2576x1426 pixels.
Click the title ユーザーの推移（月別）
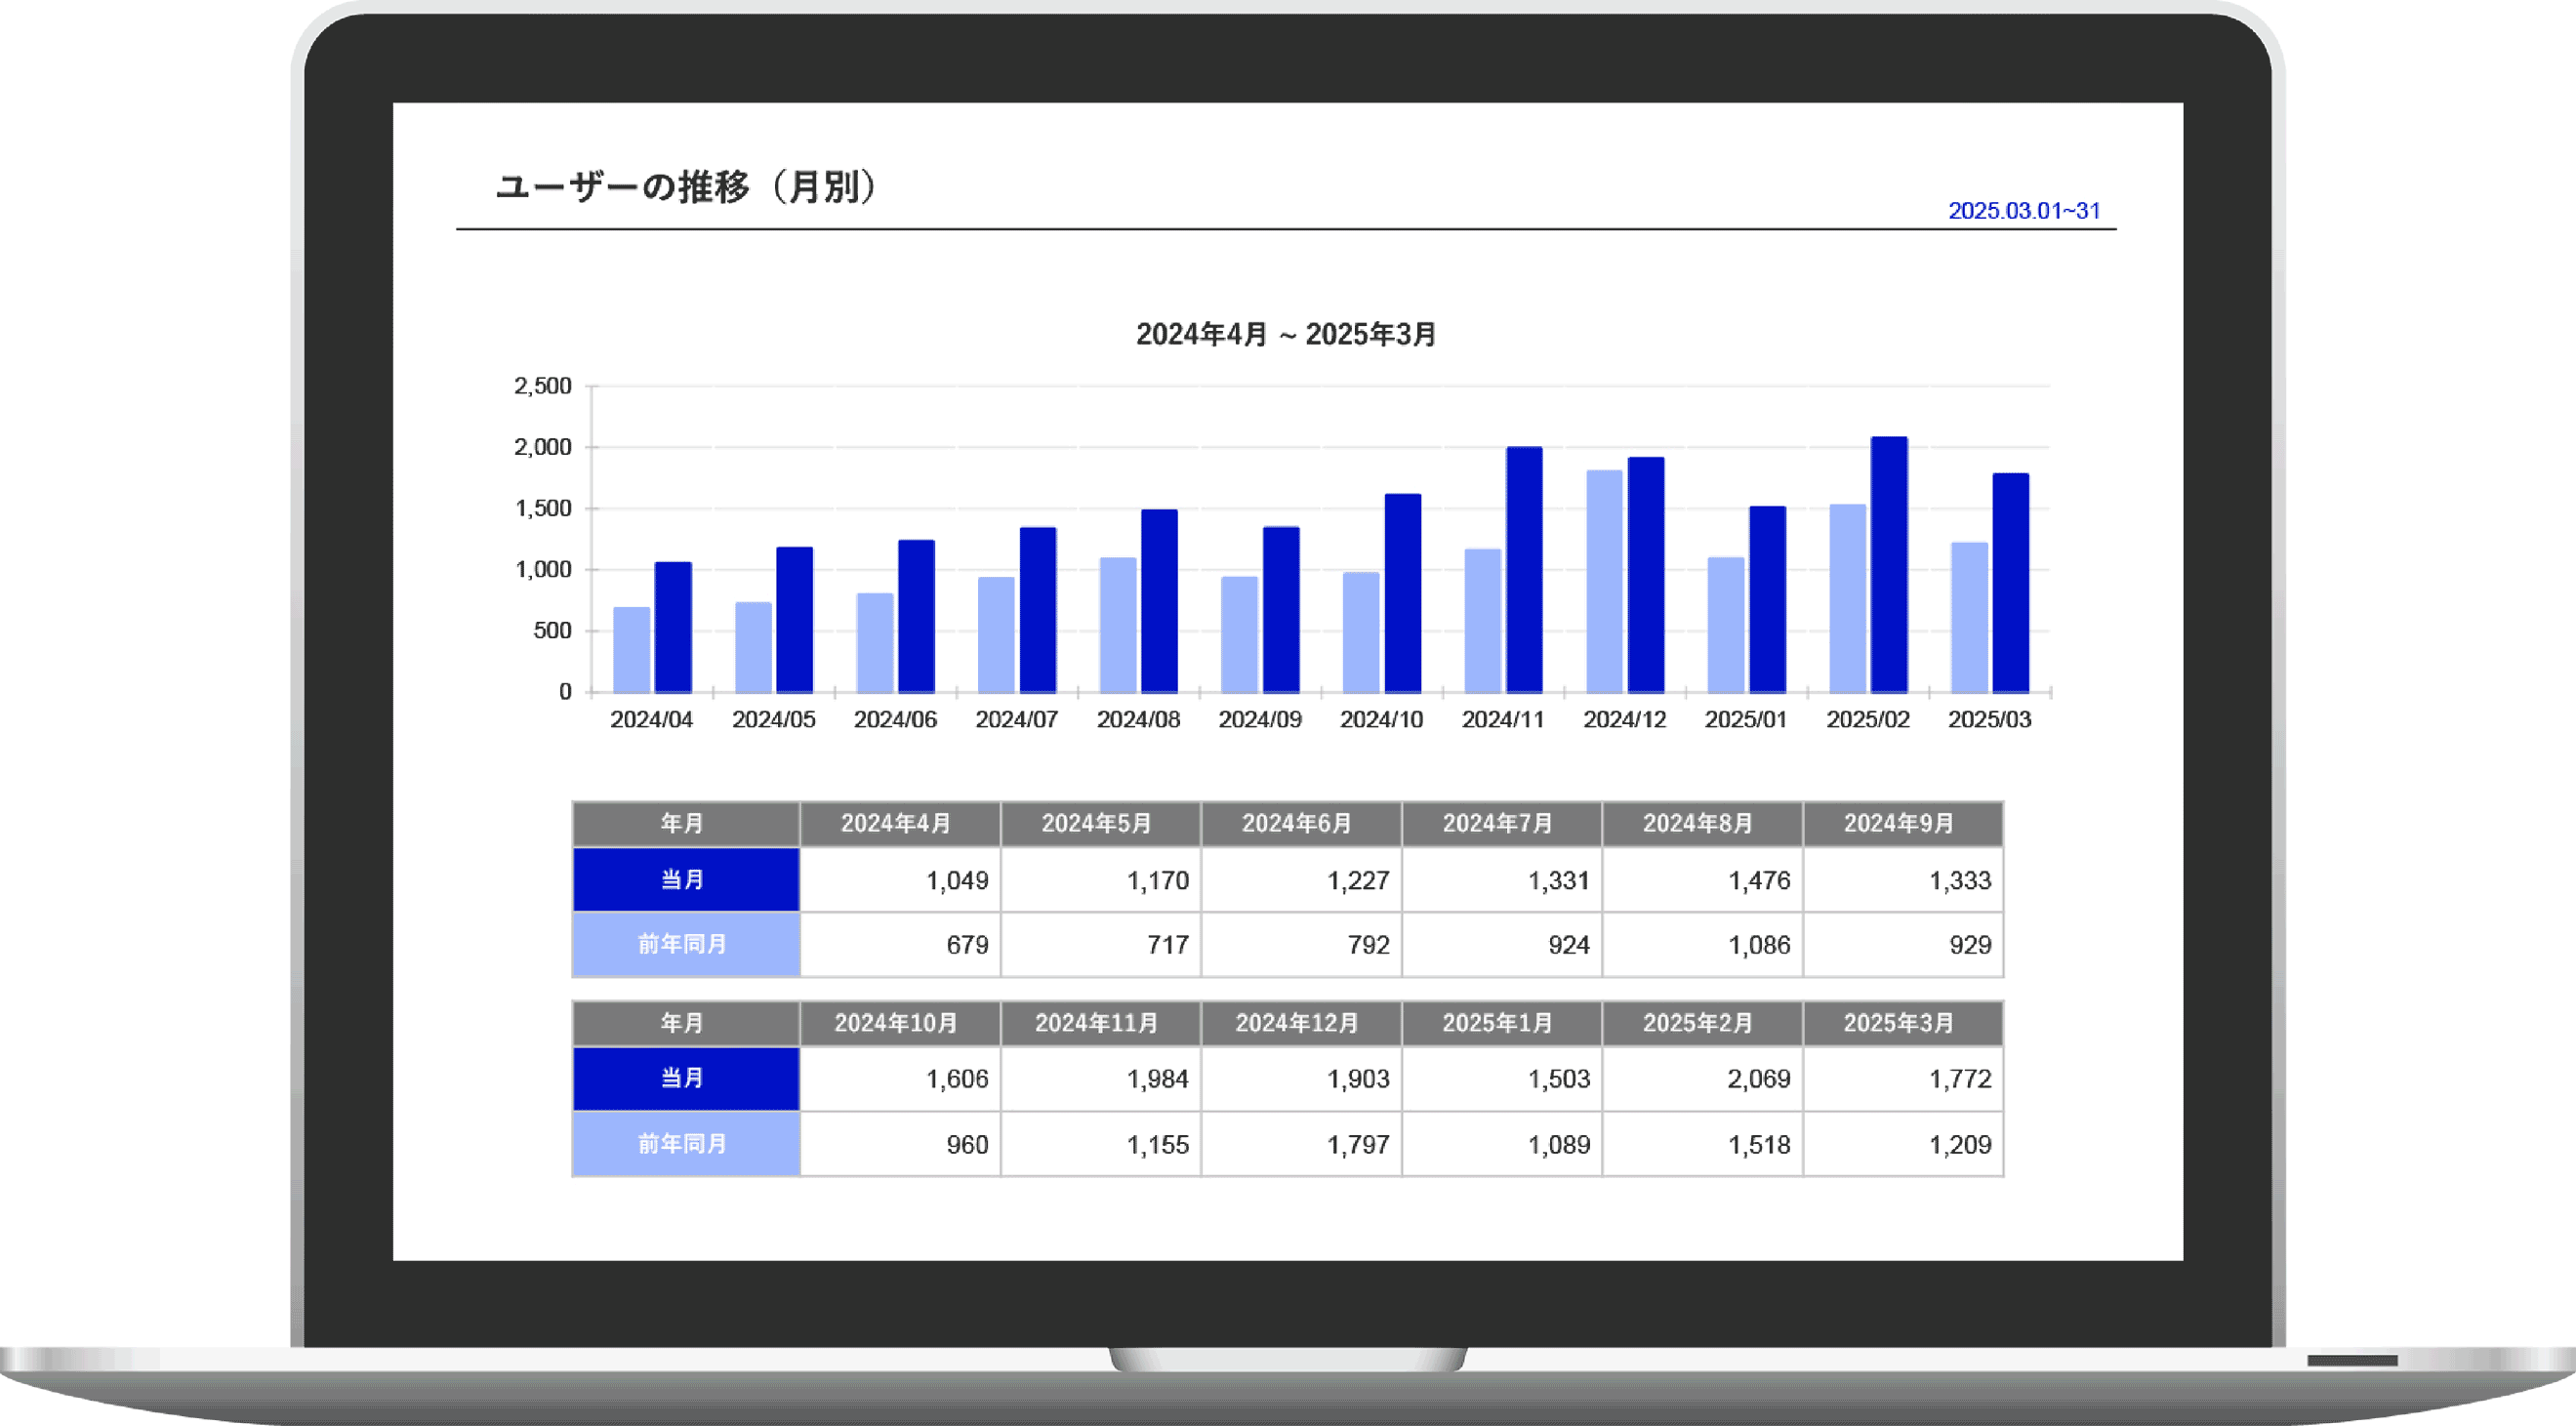pyautogui.click(x=686, y=187)
